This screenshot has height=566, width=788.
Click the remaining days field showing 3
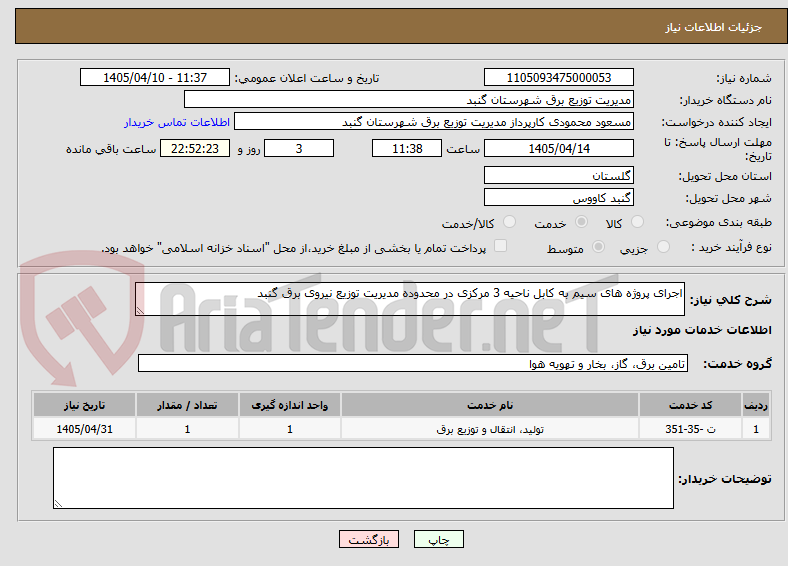(299, 148)
